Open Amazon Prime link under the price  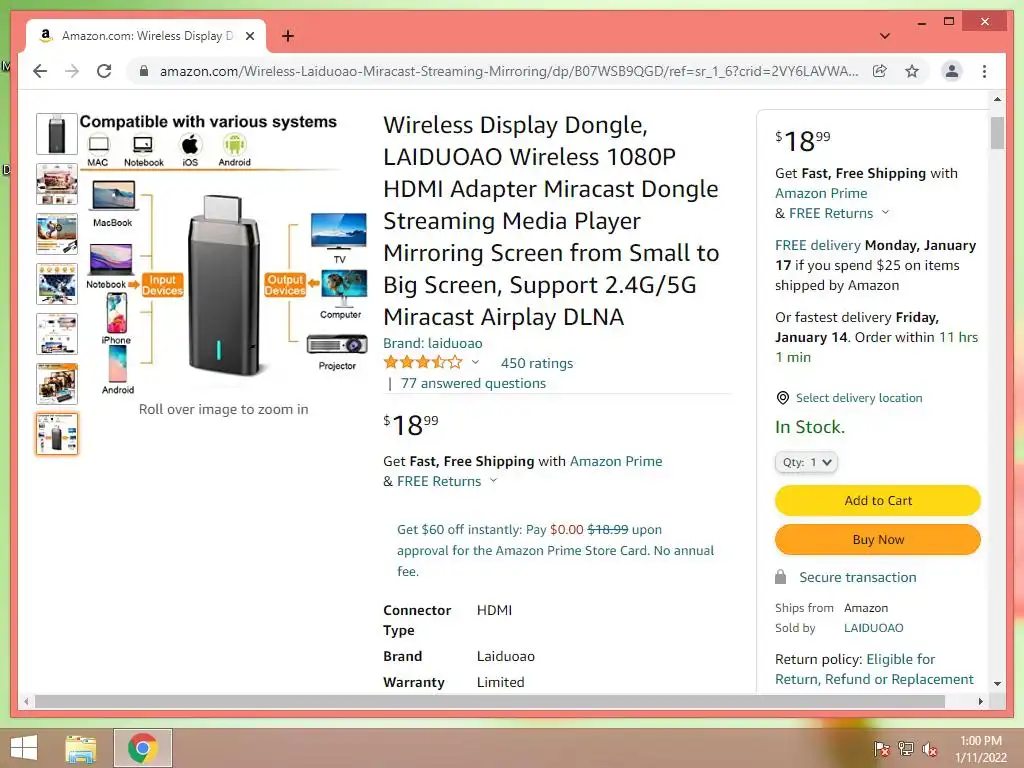[616, 461]
